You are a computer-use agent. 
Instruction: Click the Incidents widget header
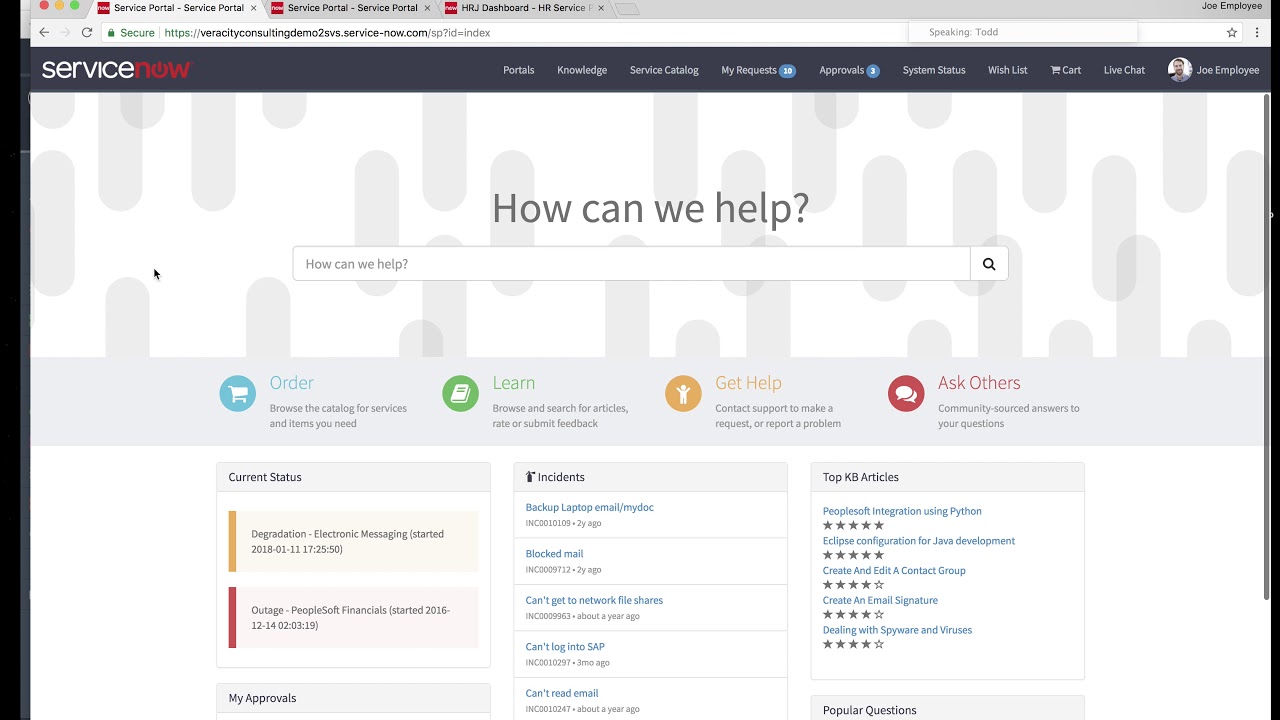(650, 477)
